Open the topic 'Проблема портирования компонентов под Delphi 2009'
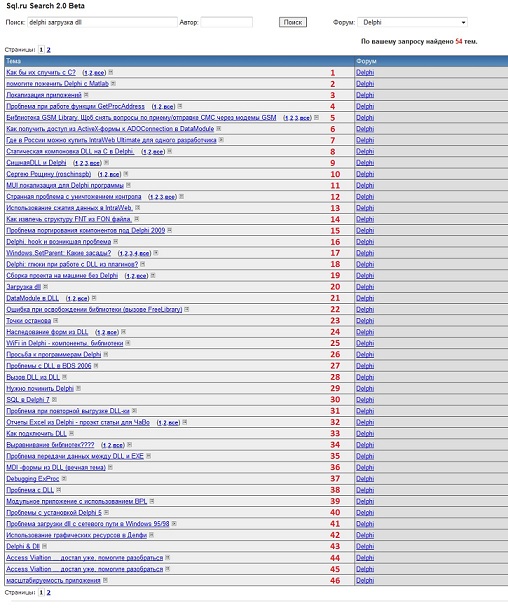 click(x=86, y=231)
